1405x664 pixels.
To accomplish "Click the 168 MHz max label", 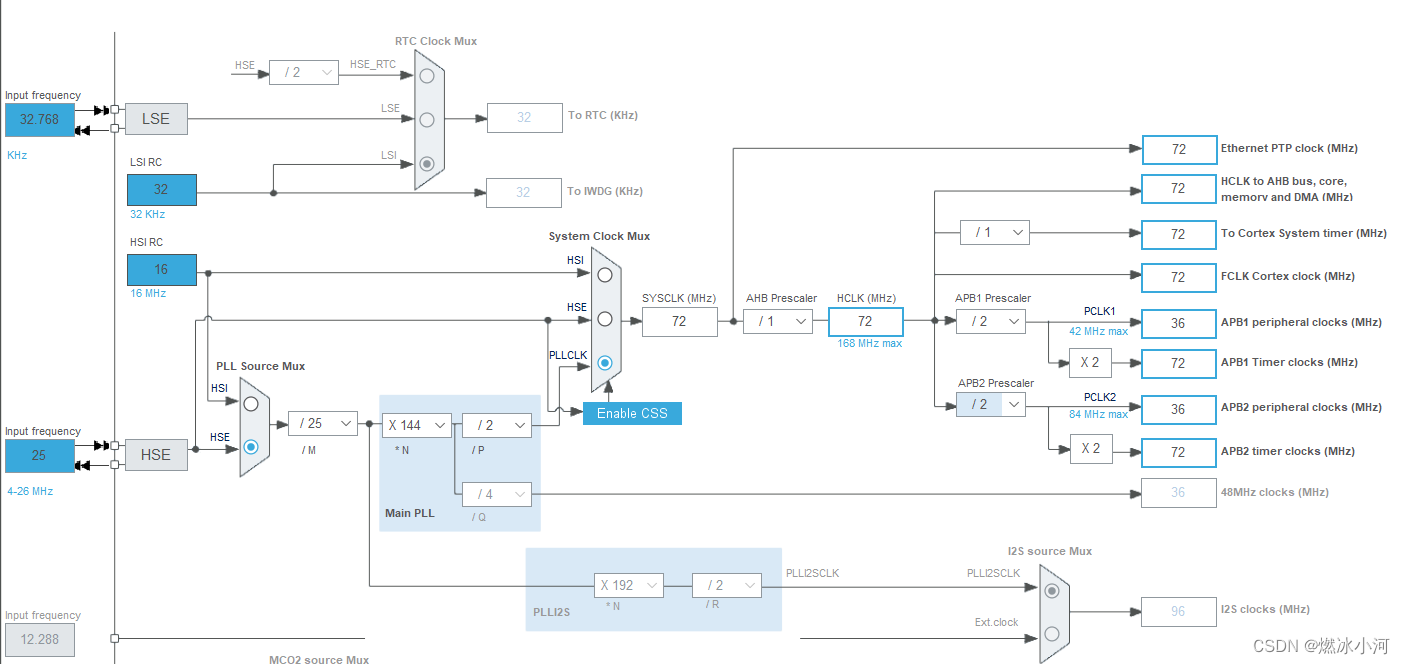I will click(870, 343).
